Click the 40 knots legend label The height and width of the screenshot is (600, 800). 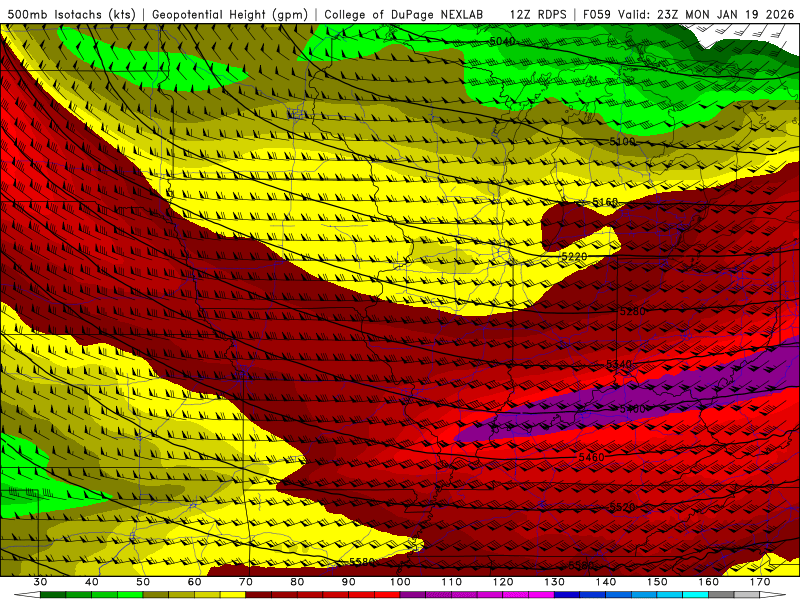[92, 582]
